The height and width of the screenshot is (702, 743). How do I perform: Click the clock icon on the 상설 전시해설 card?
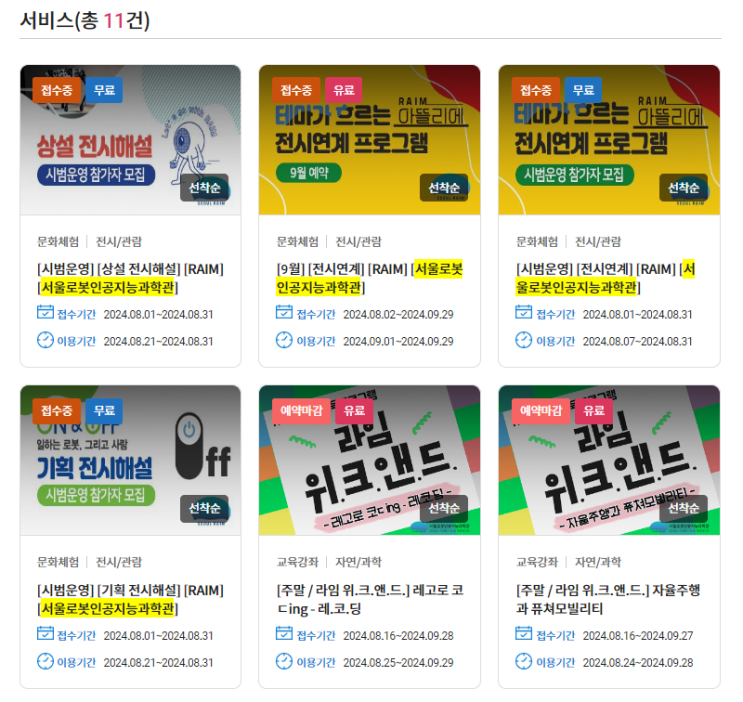click(45, 340)
